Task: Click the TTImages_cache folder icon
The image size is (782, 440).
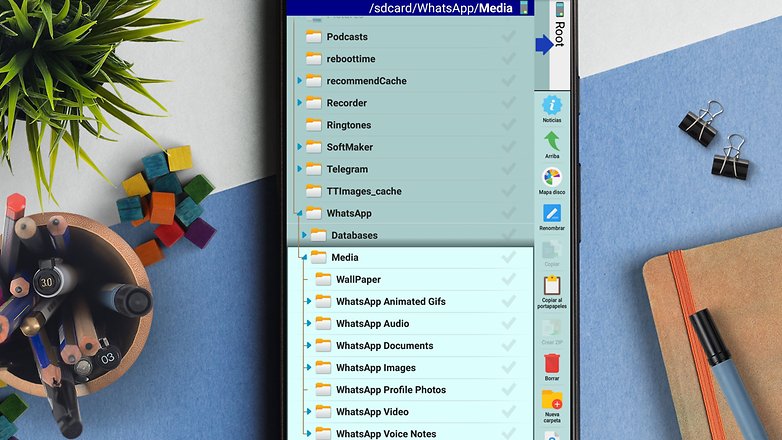Action: pyautogui.click(x=313, y=191)
